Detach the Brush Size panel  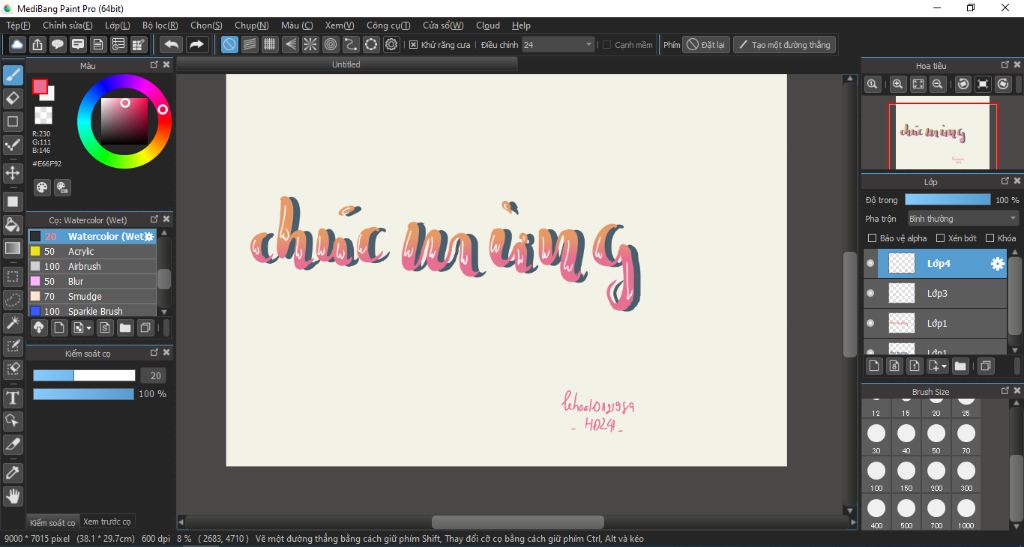coord(1005,390)
